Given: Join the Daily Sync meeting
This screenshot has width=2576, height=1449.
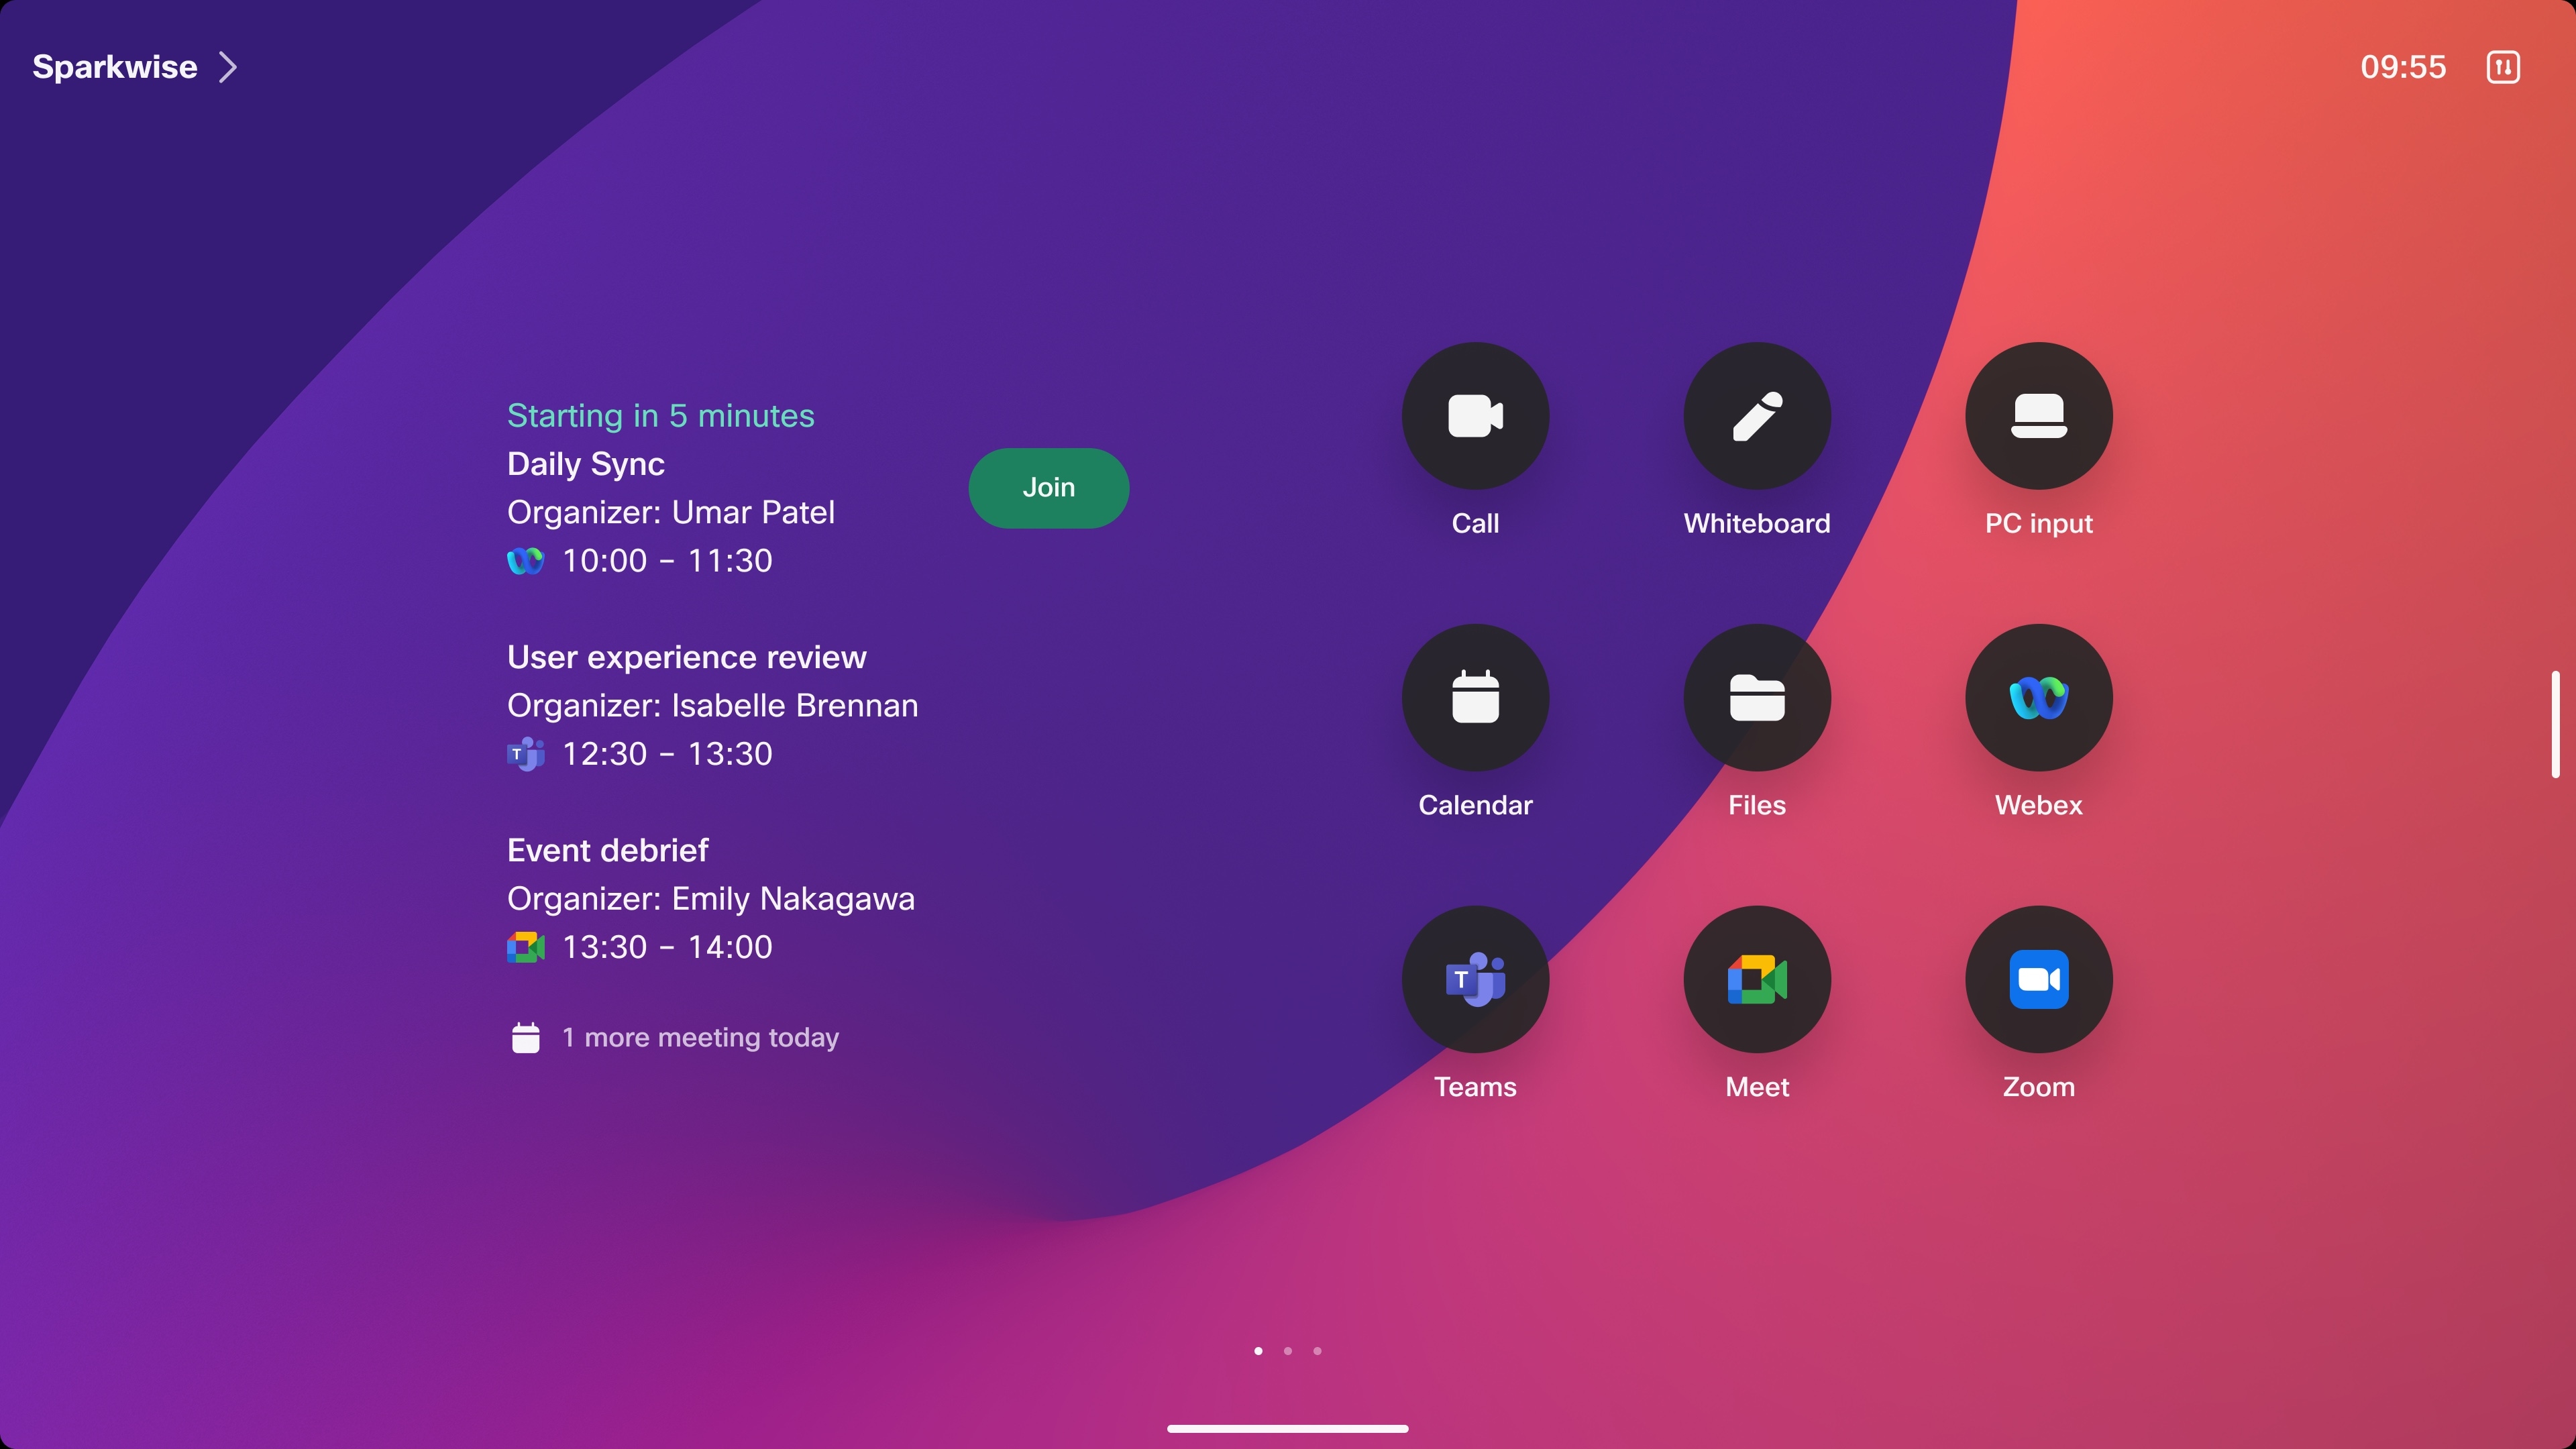Looking at the screenshot, I should tap(1048, 487).
